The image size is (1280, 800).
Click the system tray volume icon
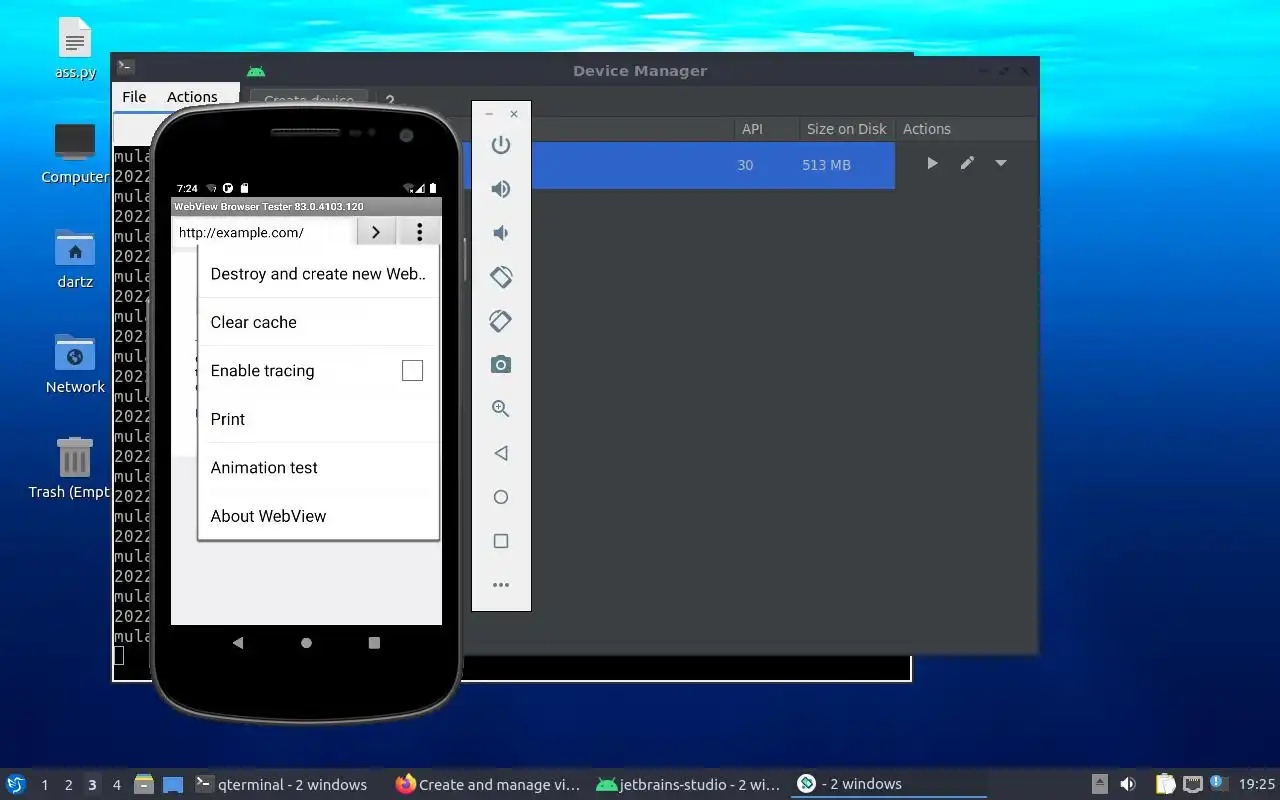pos(1128,784)
